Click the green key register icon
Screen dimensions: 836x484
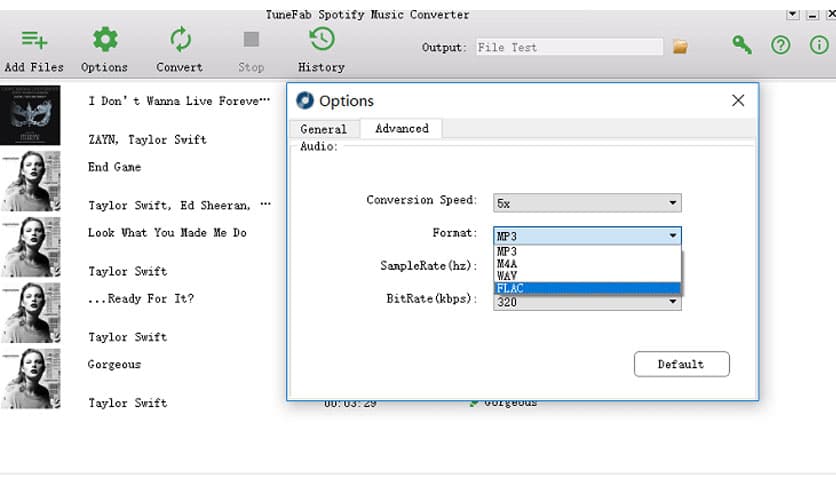741,45
